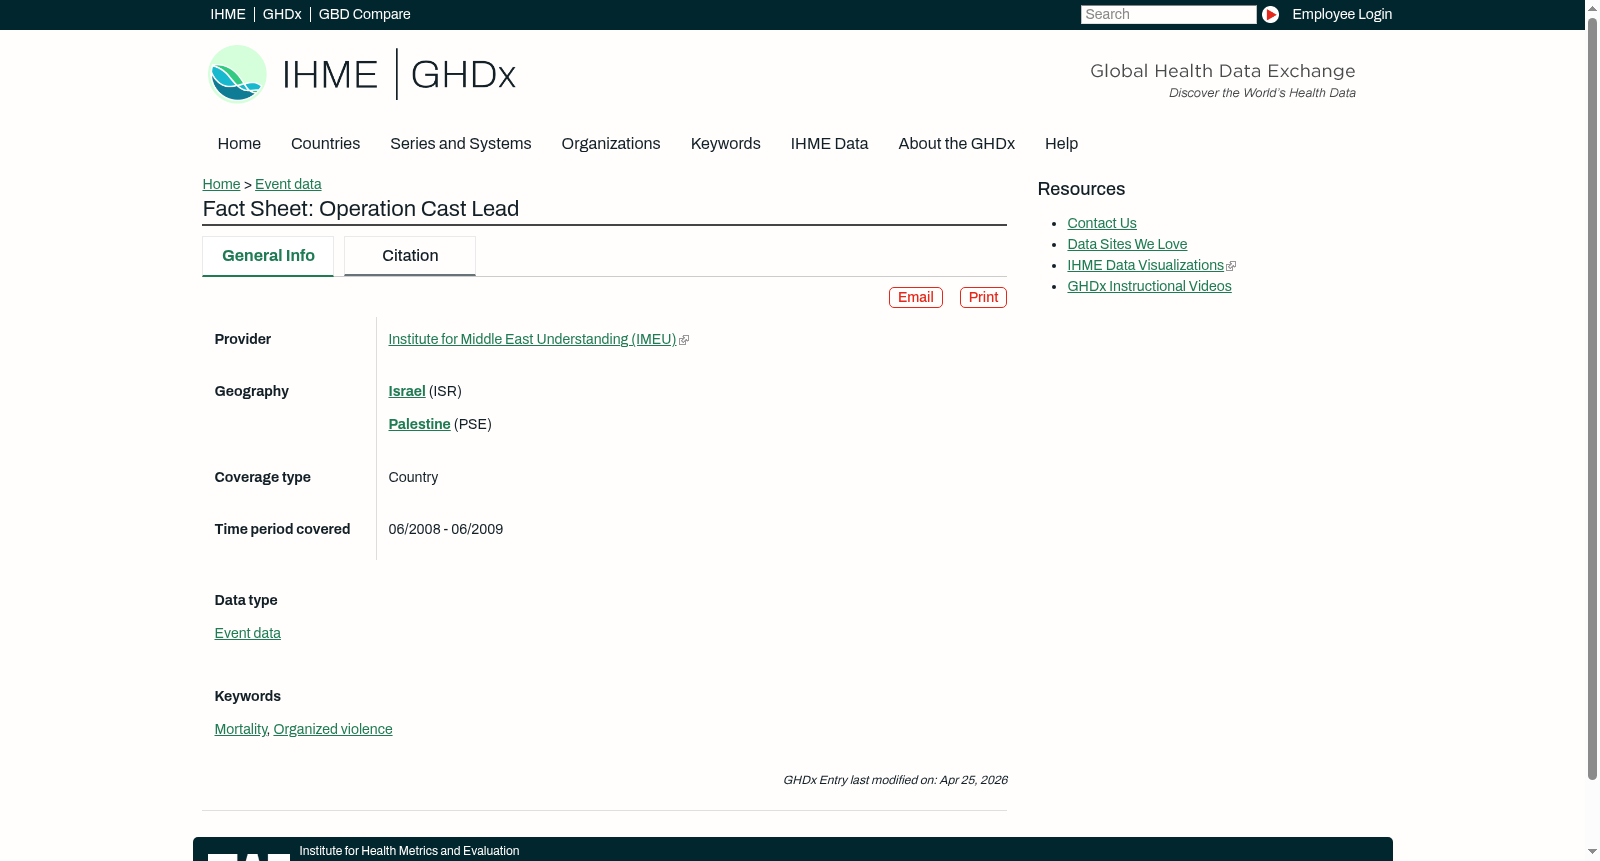This screenshot has height=861, width=1600.
Task: Open Contact Us resource link
Action: coord(1102,223)
